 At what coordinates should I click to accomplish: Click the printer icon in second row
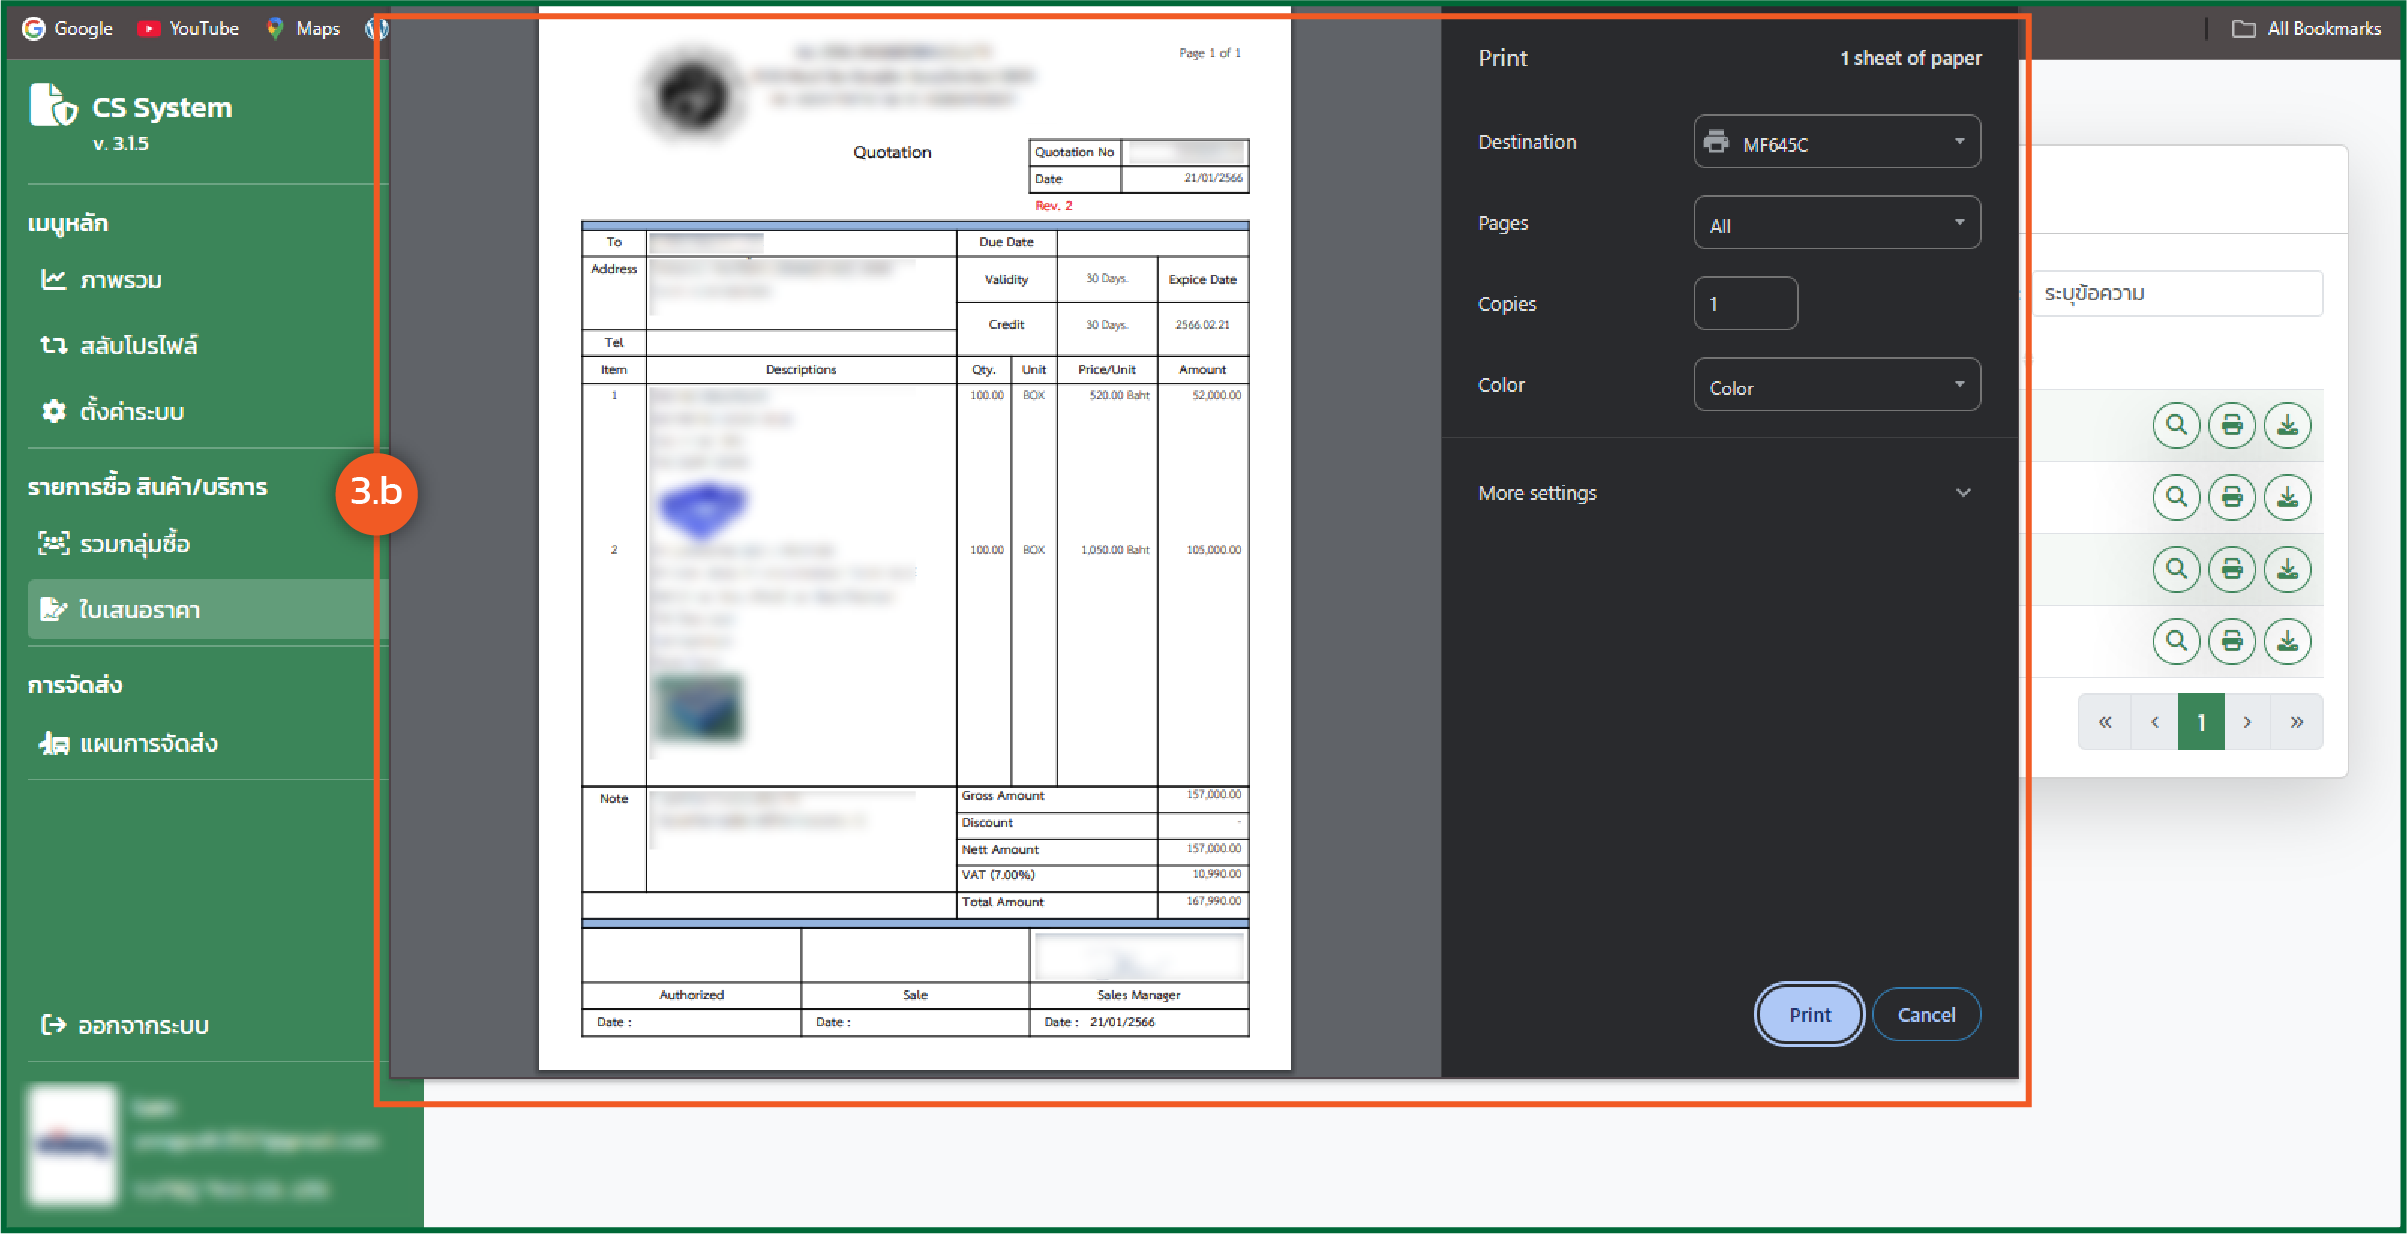[x=2232, y=498]
